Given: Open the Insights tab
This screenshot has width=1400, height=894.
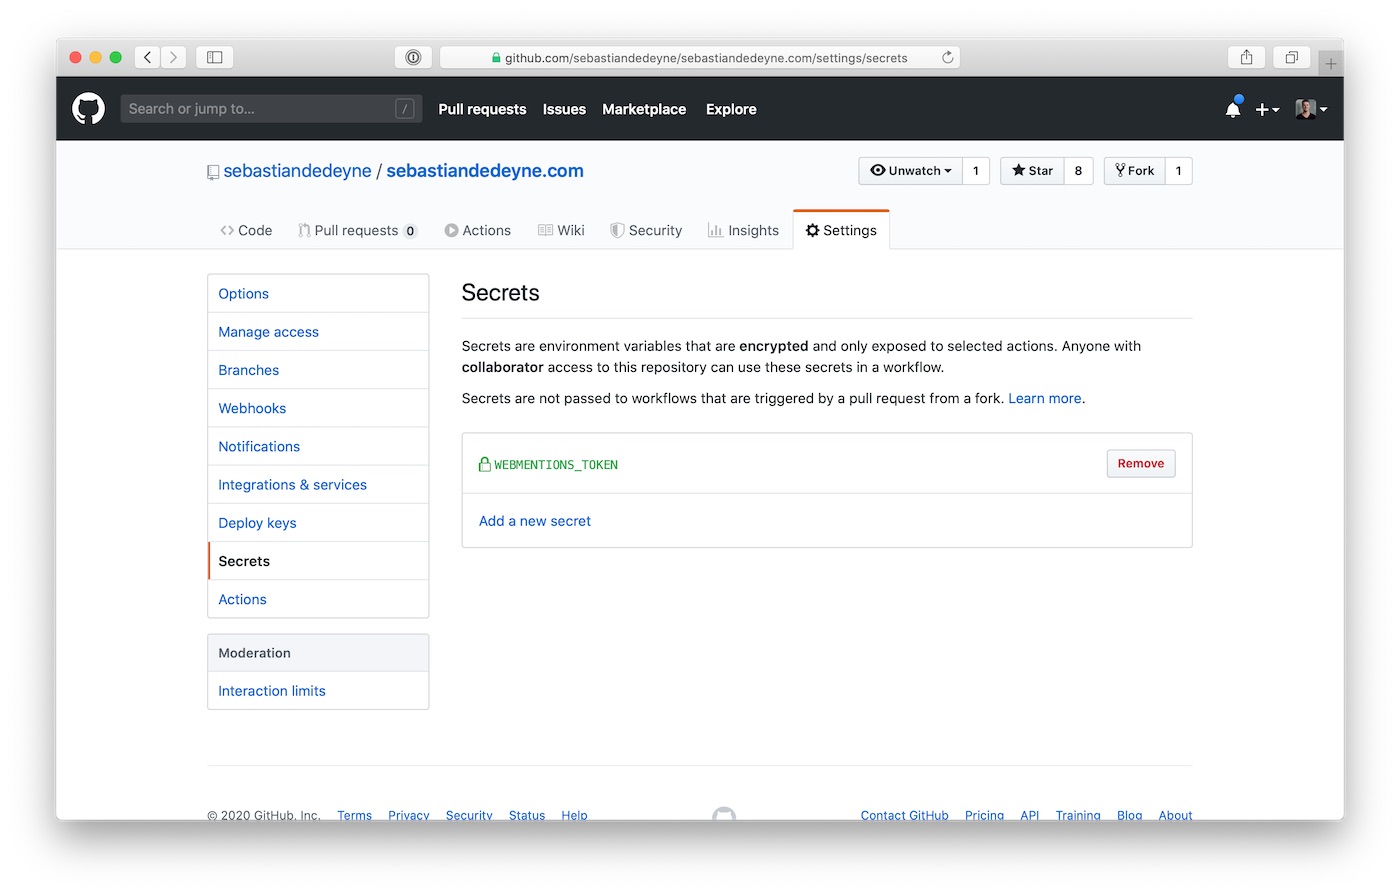Looking at the screenshot, I should coord(743,230).
